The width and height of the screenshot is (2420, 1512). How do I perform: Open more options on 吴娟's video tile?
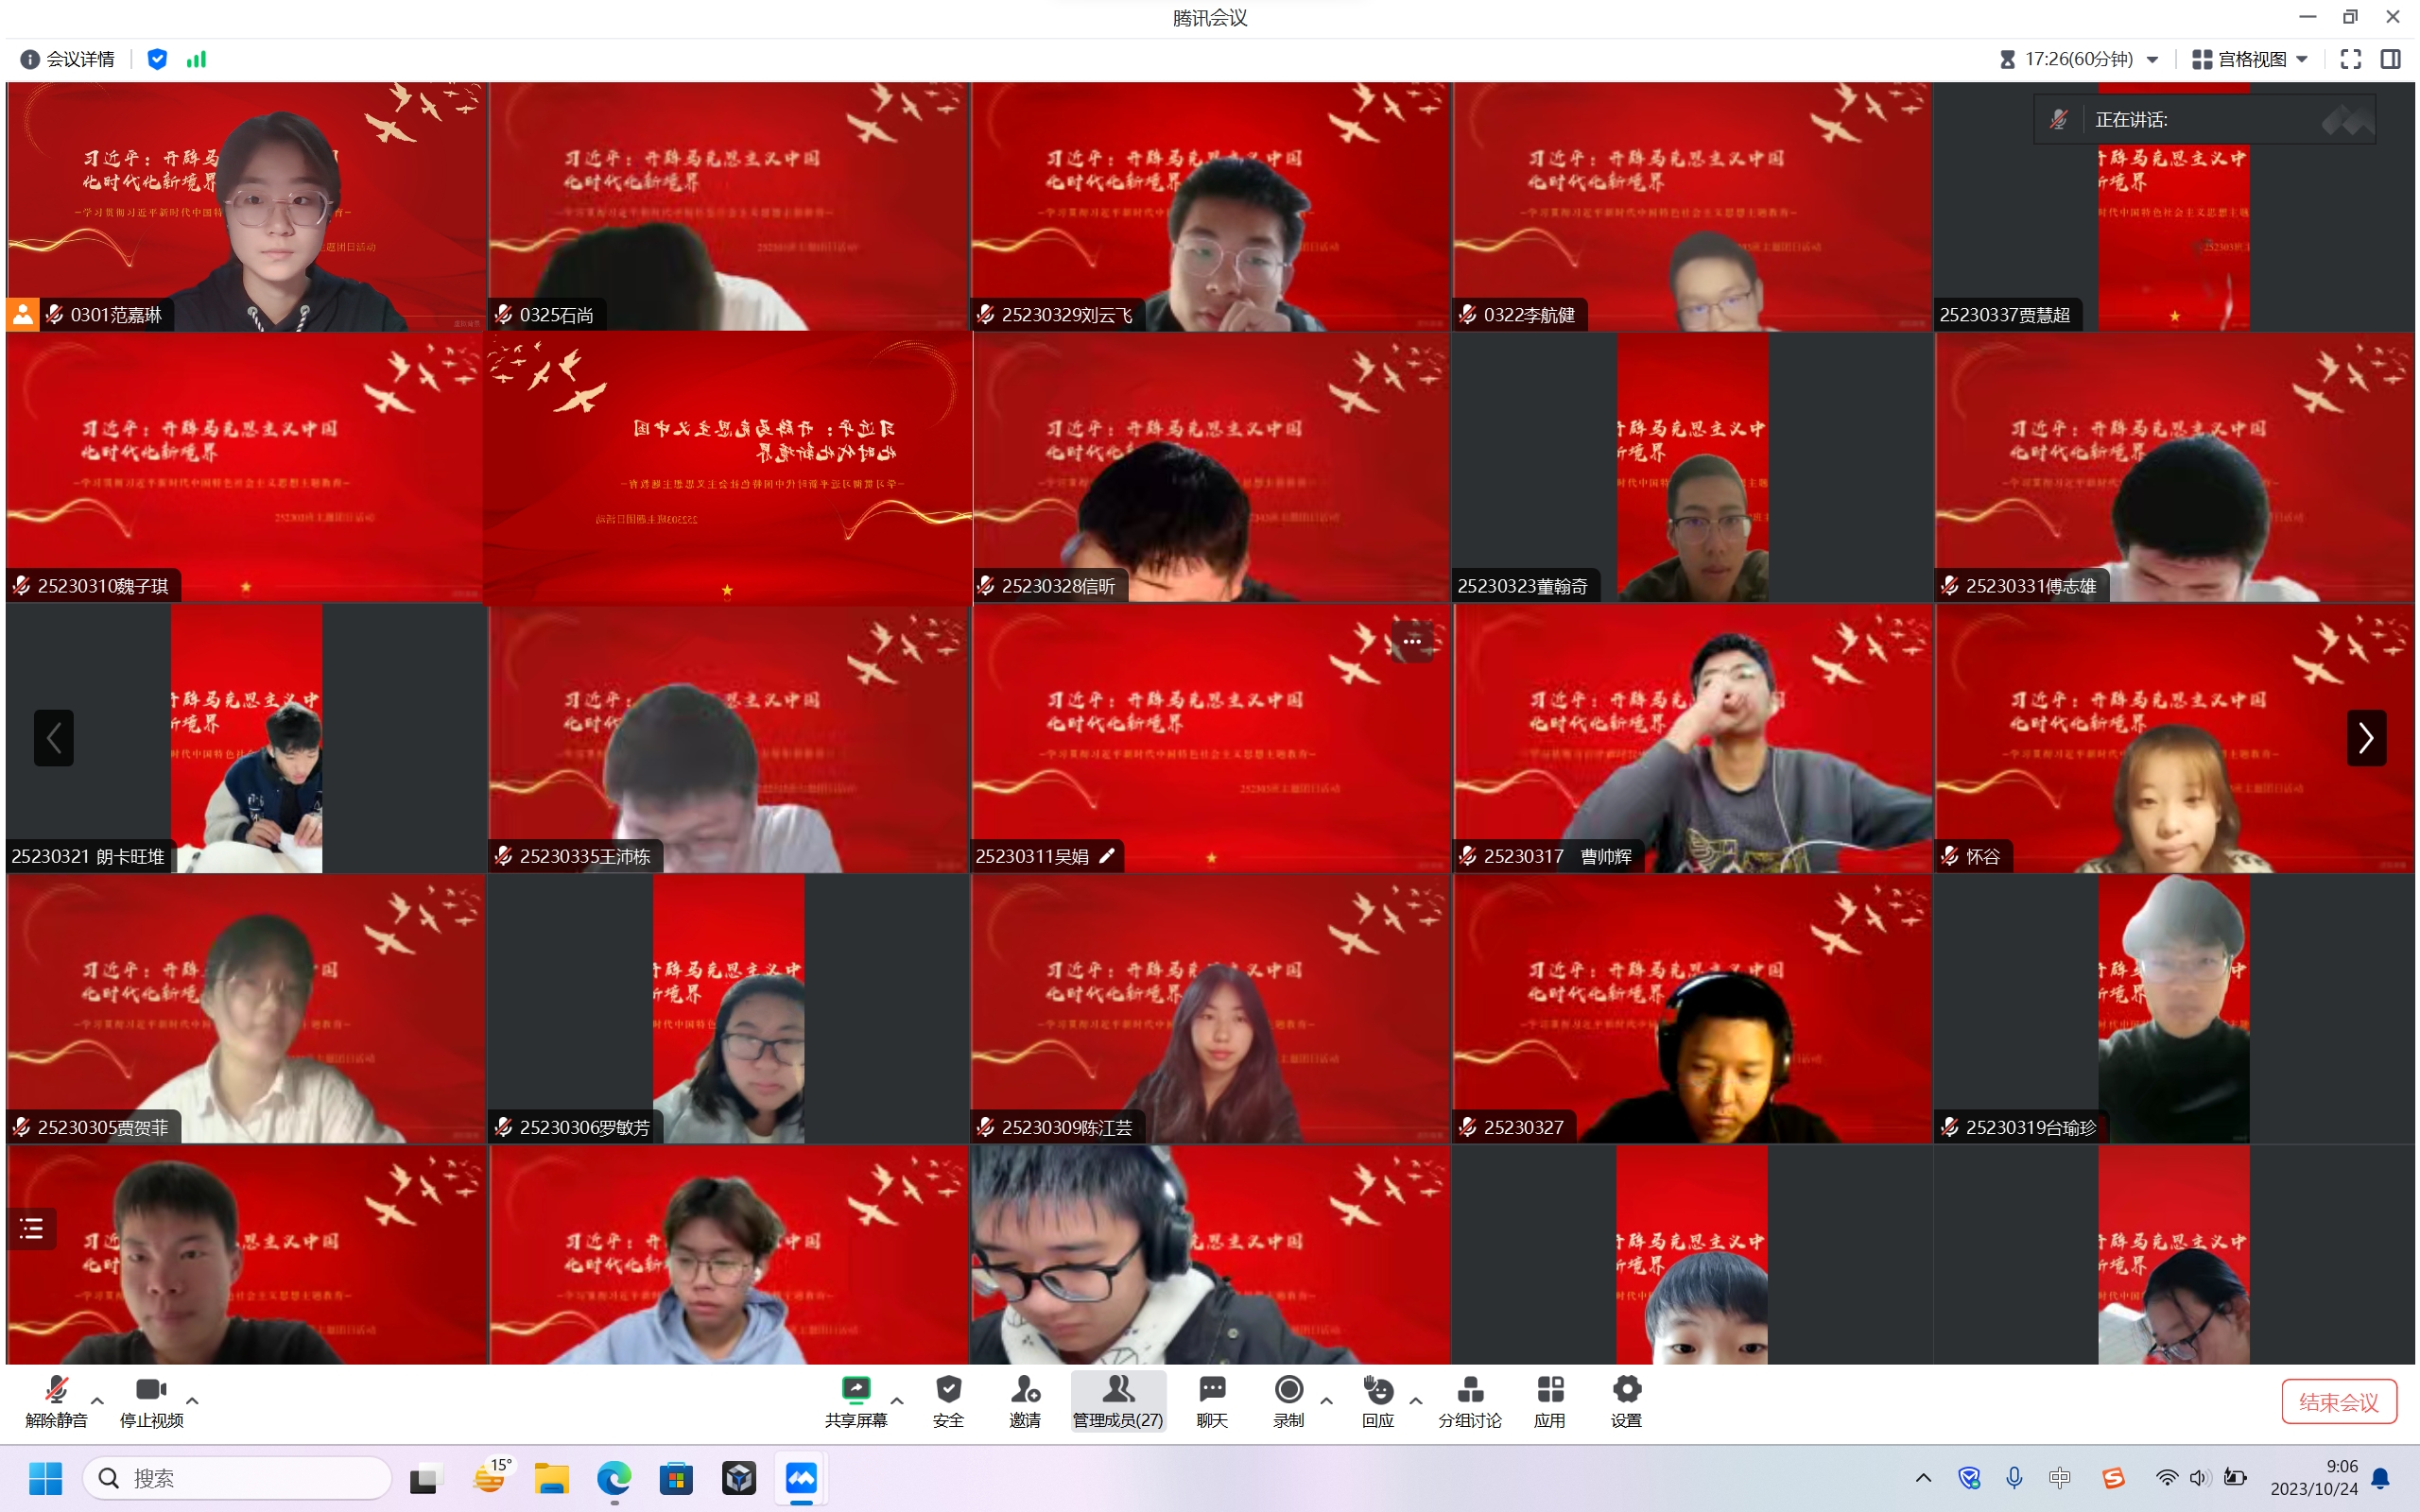coord(1411,641)
